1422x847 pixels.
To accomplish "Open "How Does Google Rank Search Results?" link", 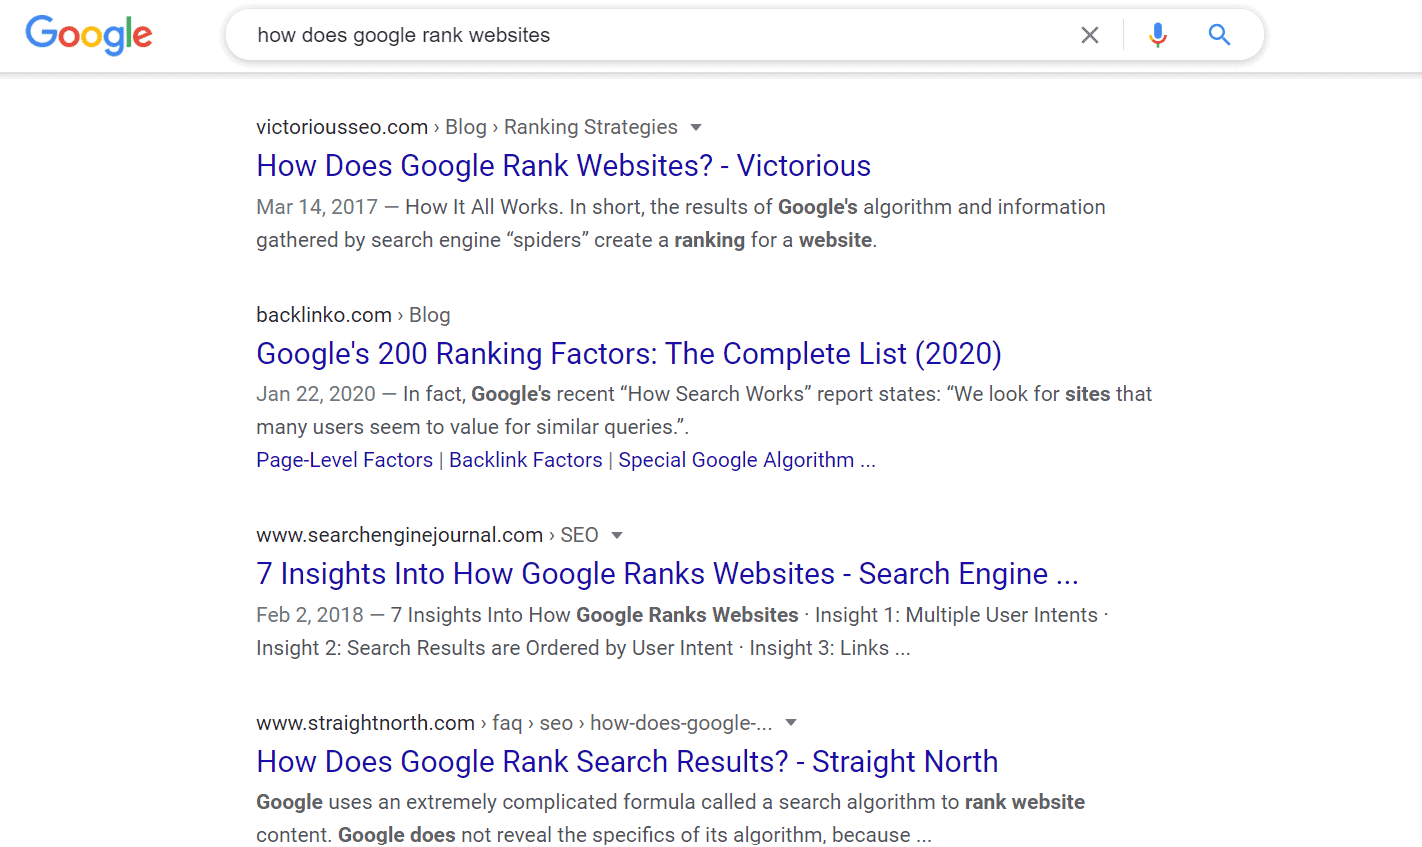I will 627,761.
